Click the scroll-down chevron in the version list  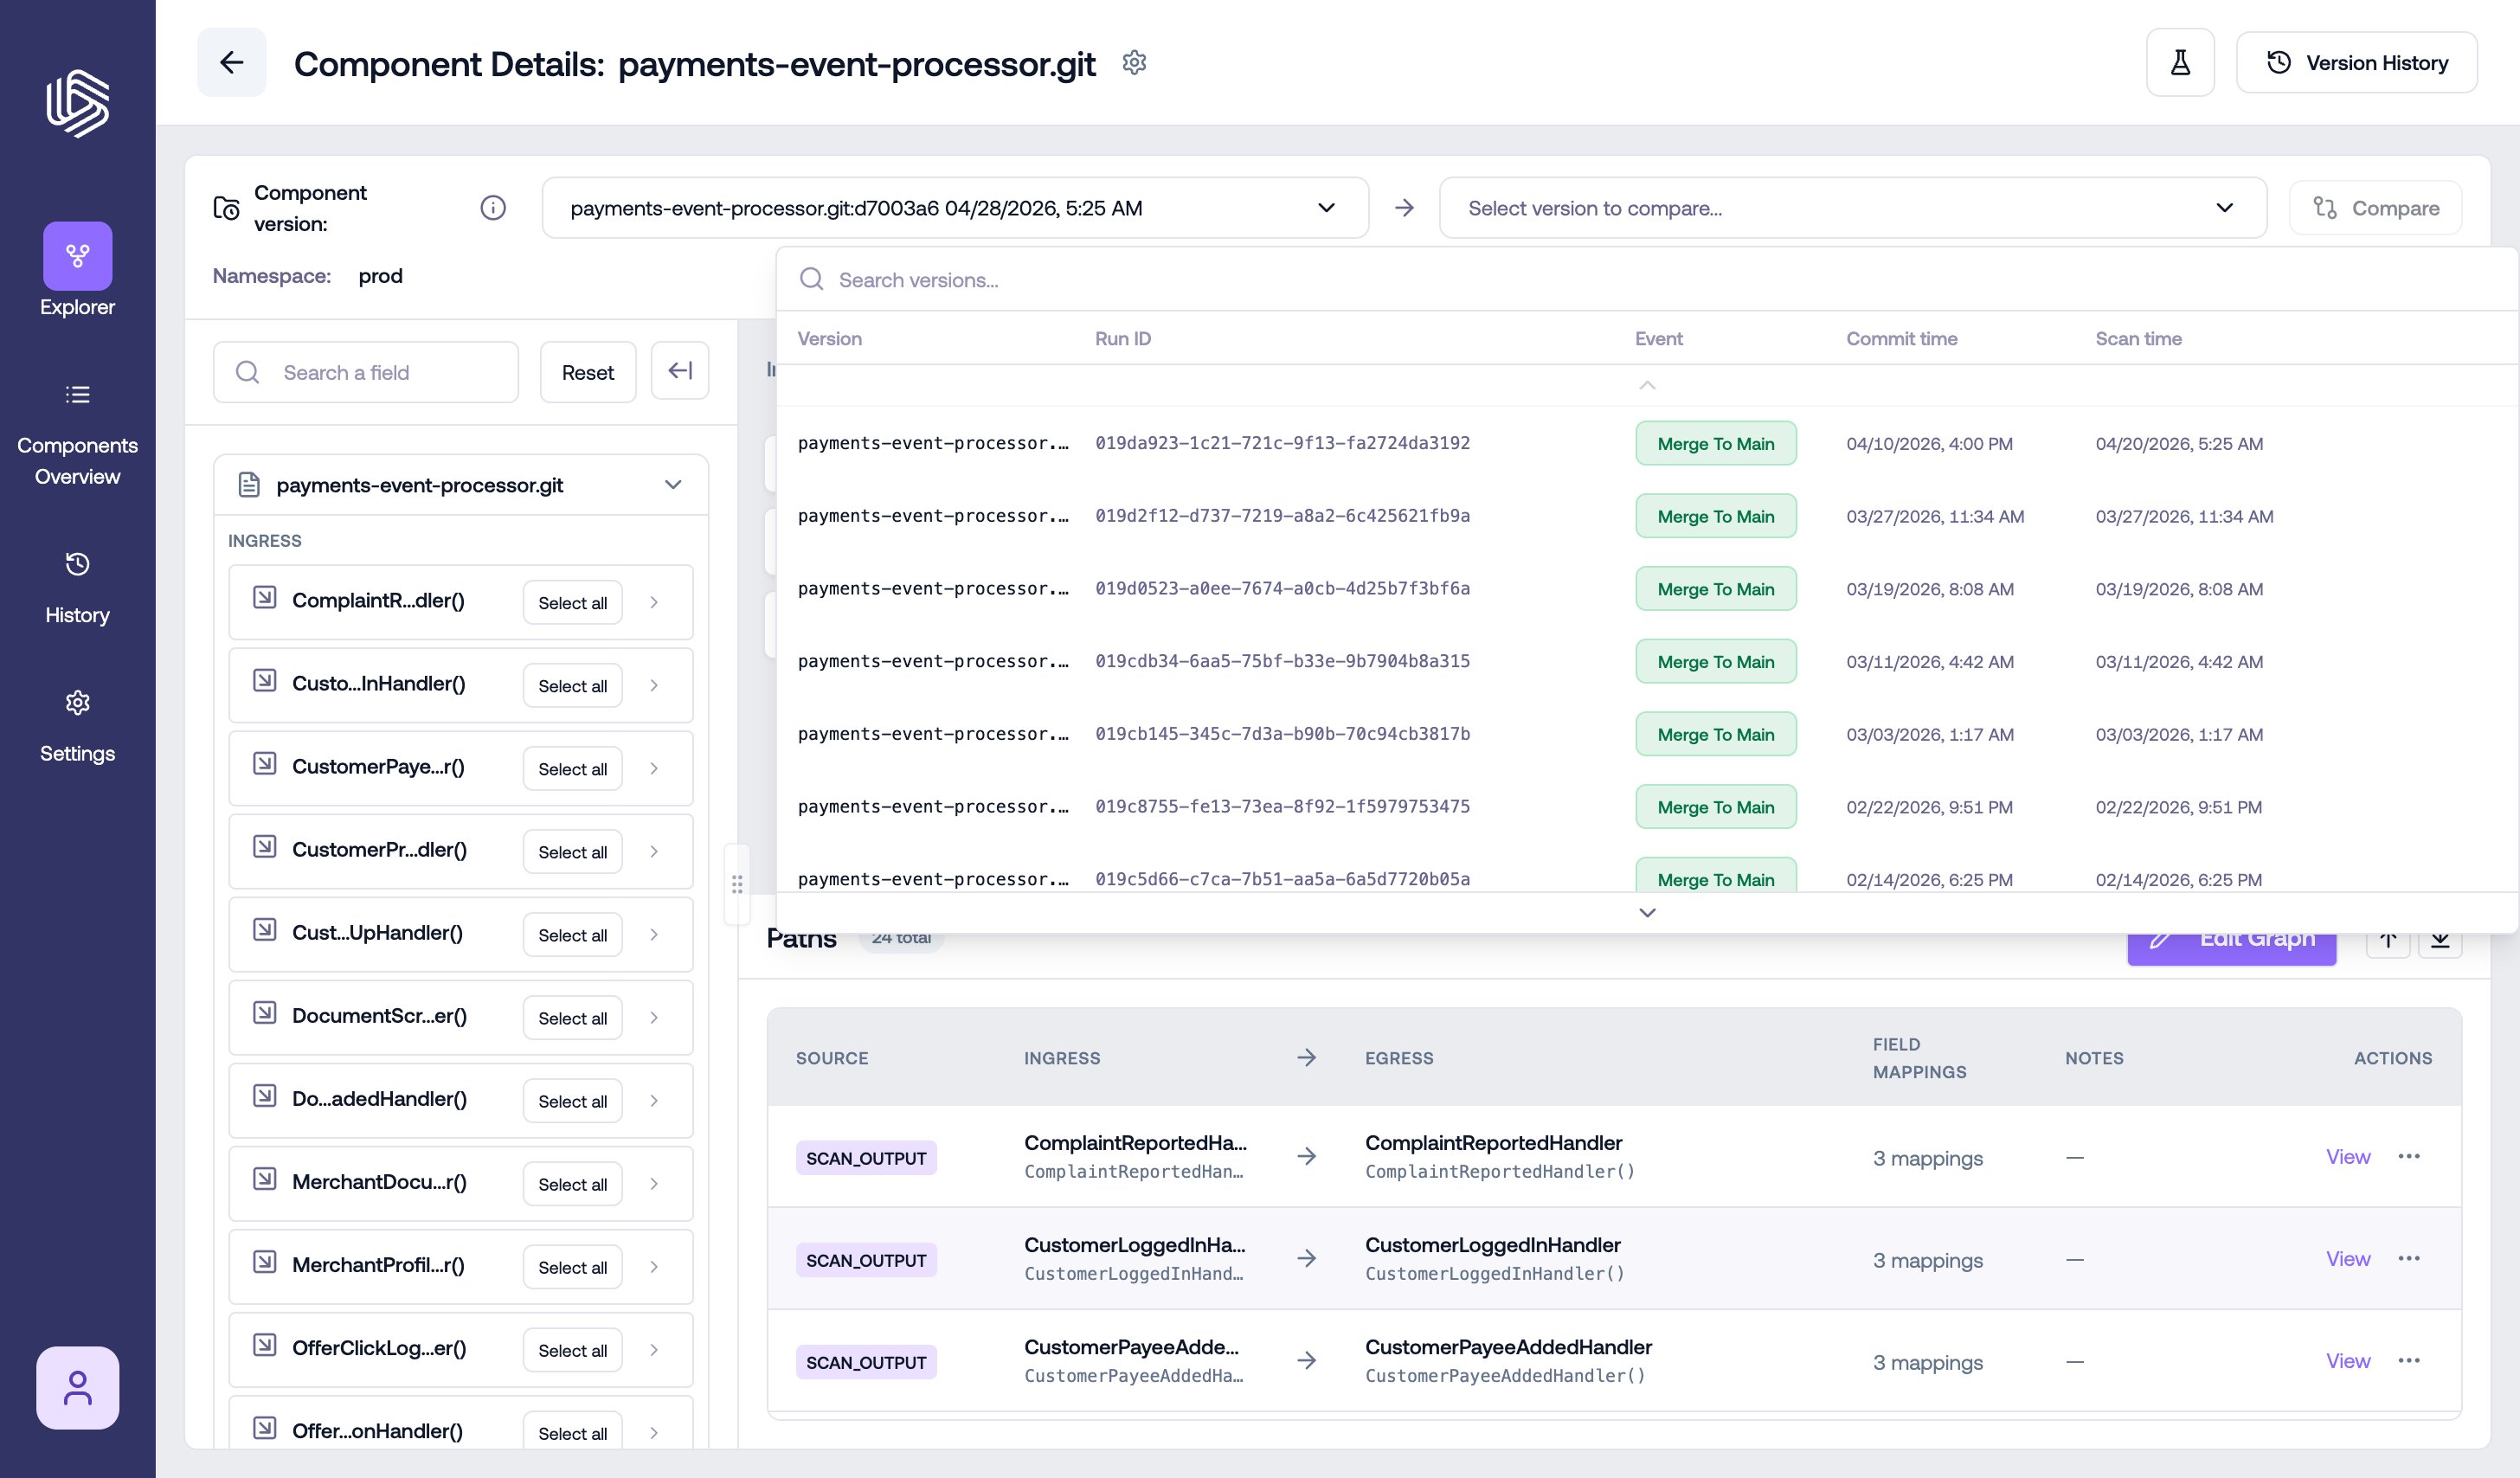[x=1647, y=912]
